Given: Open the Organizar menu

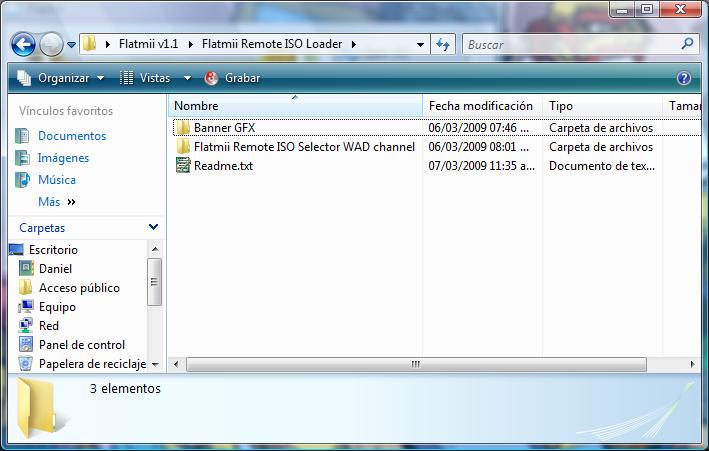Looking at the screenshot, I should pos(61,78).
